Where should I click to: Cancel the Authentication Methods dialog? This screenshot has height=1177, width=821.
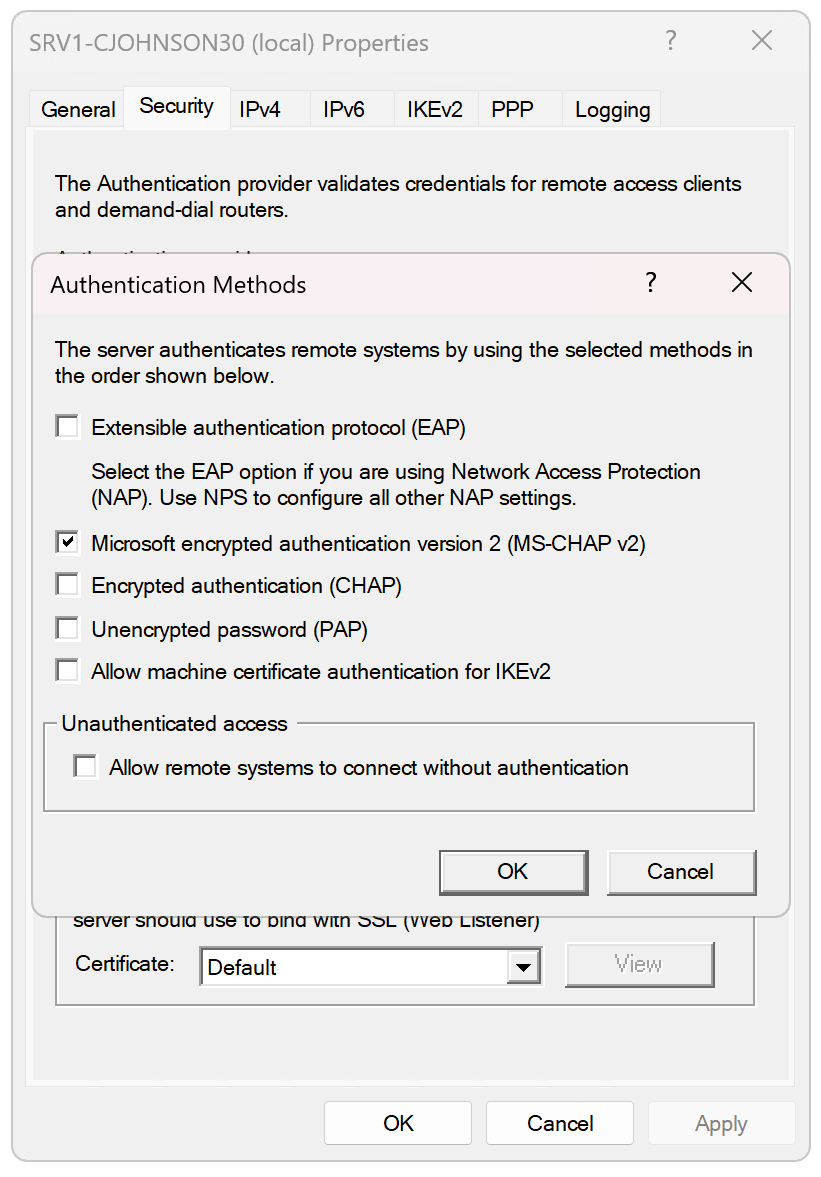[681, 871]
